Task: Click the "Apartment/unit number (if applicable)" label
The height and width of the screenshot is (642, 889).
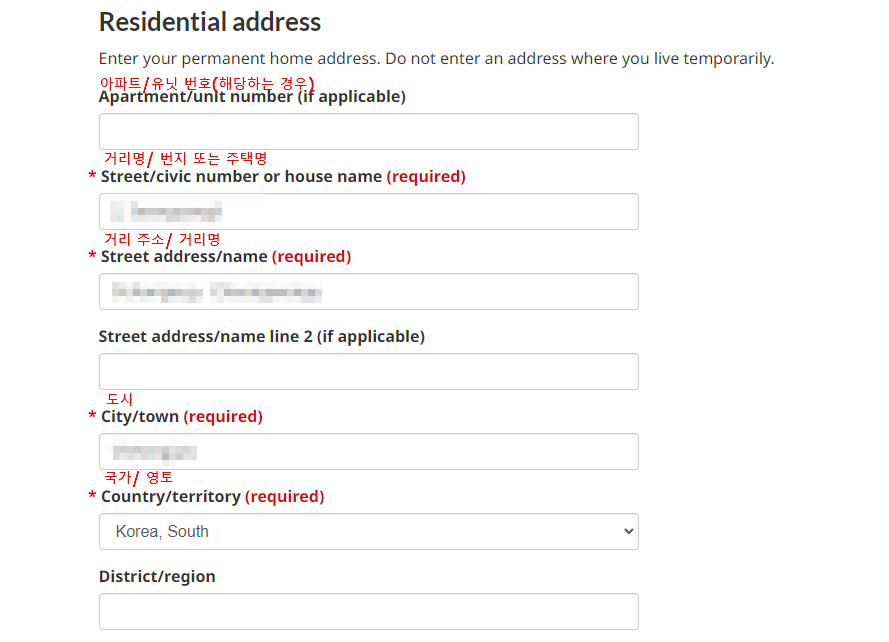Action: click(252, 98)
